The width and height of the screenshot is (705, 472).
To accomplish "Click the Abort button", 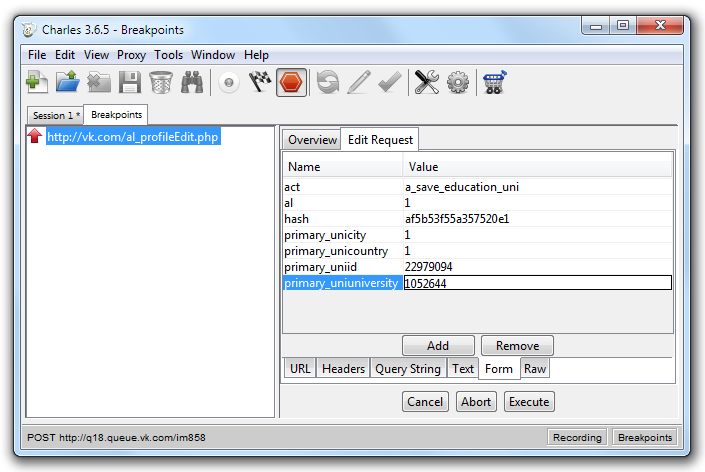I will click(476, 401).
